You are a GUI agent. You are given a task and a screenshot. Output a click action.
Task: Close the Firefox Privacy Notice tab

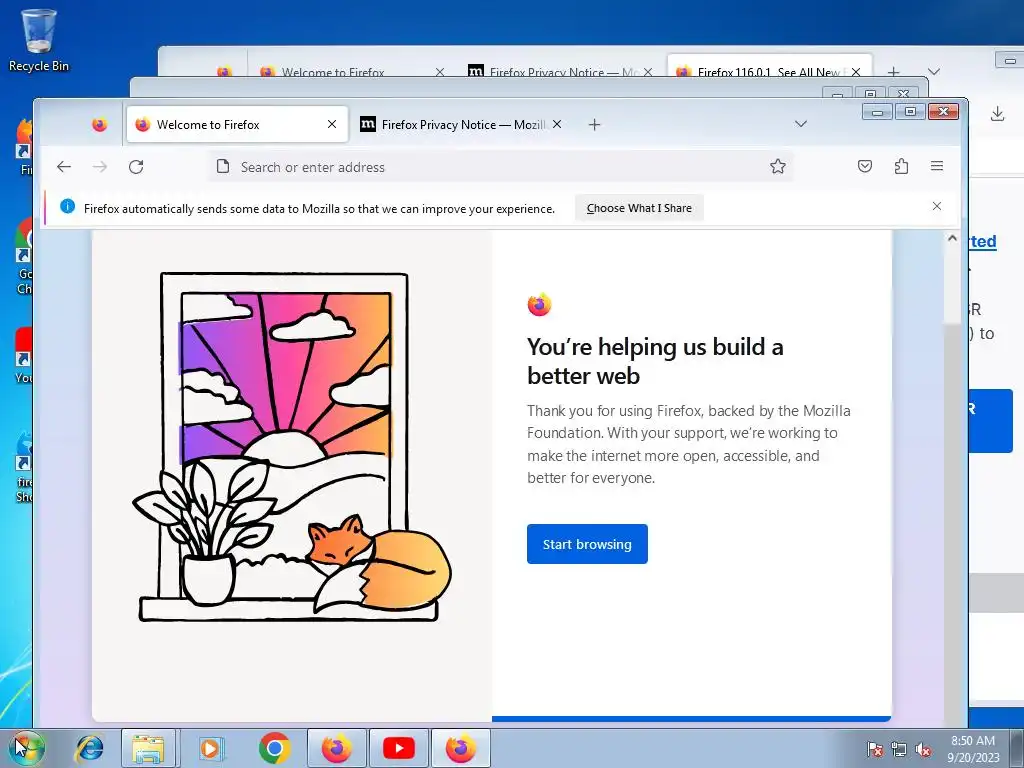(x=556, y=124)
